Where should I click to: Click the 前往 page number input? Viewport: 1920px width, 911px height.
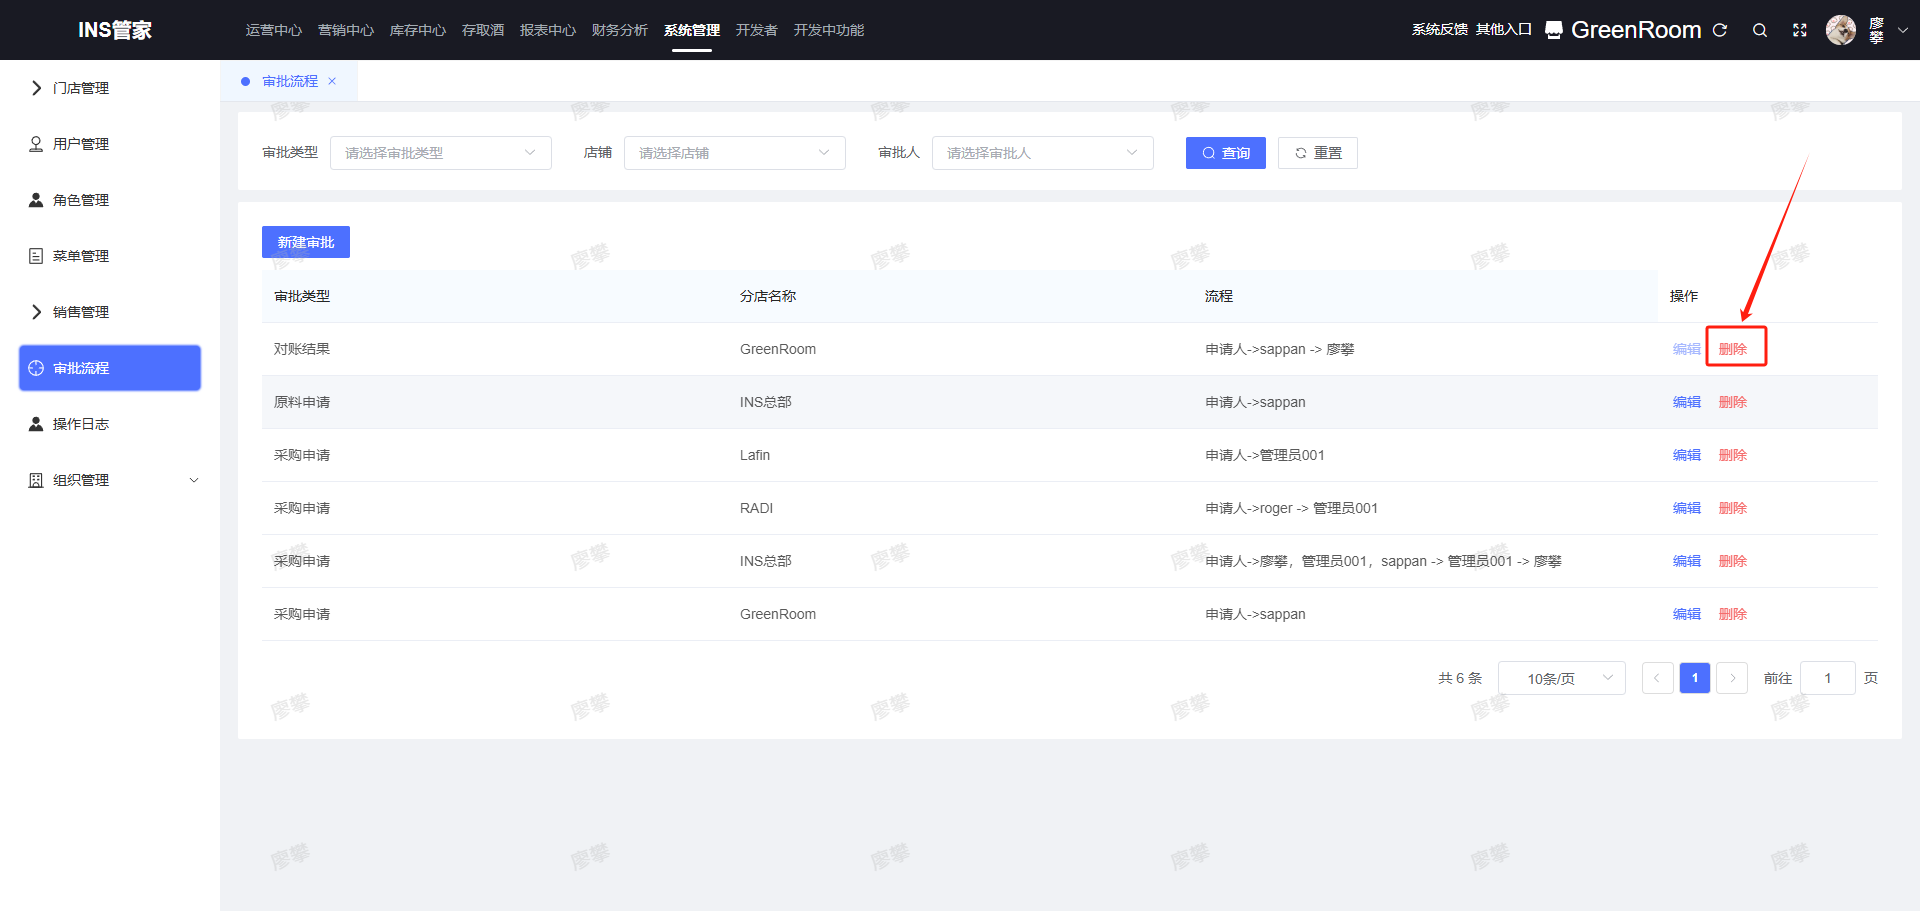click(x=1828, y=678)
